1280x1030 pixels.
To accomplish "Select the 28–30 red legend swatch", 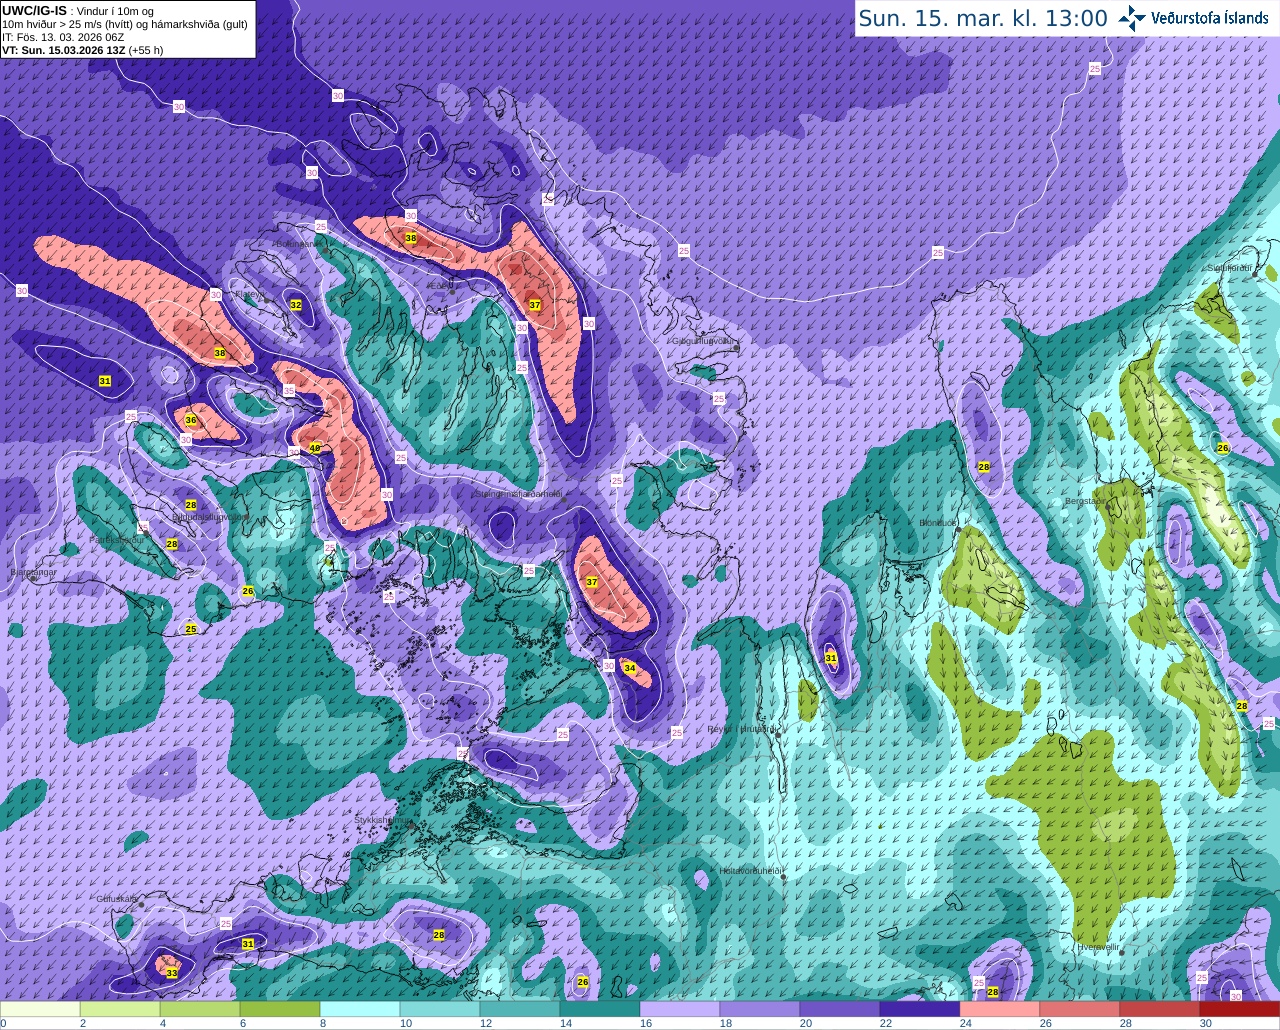I will 1160,1009.
